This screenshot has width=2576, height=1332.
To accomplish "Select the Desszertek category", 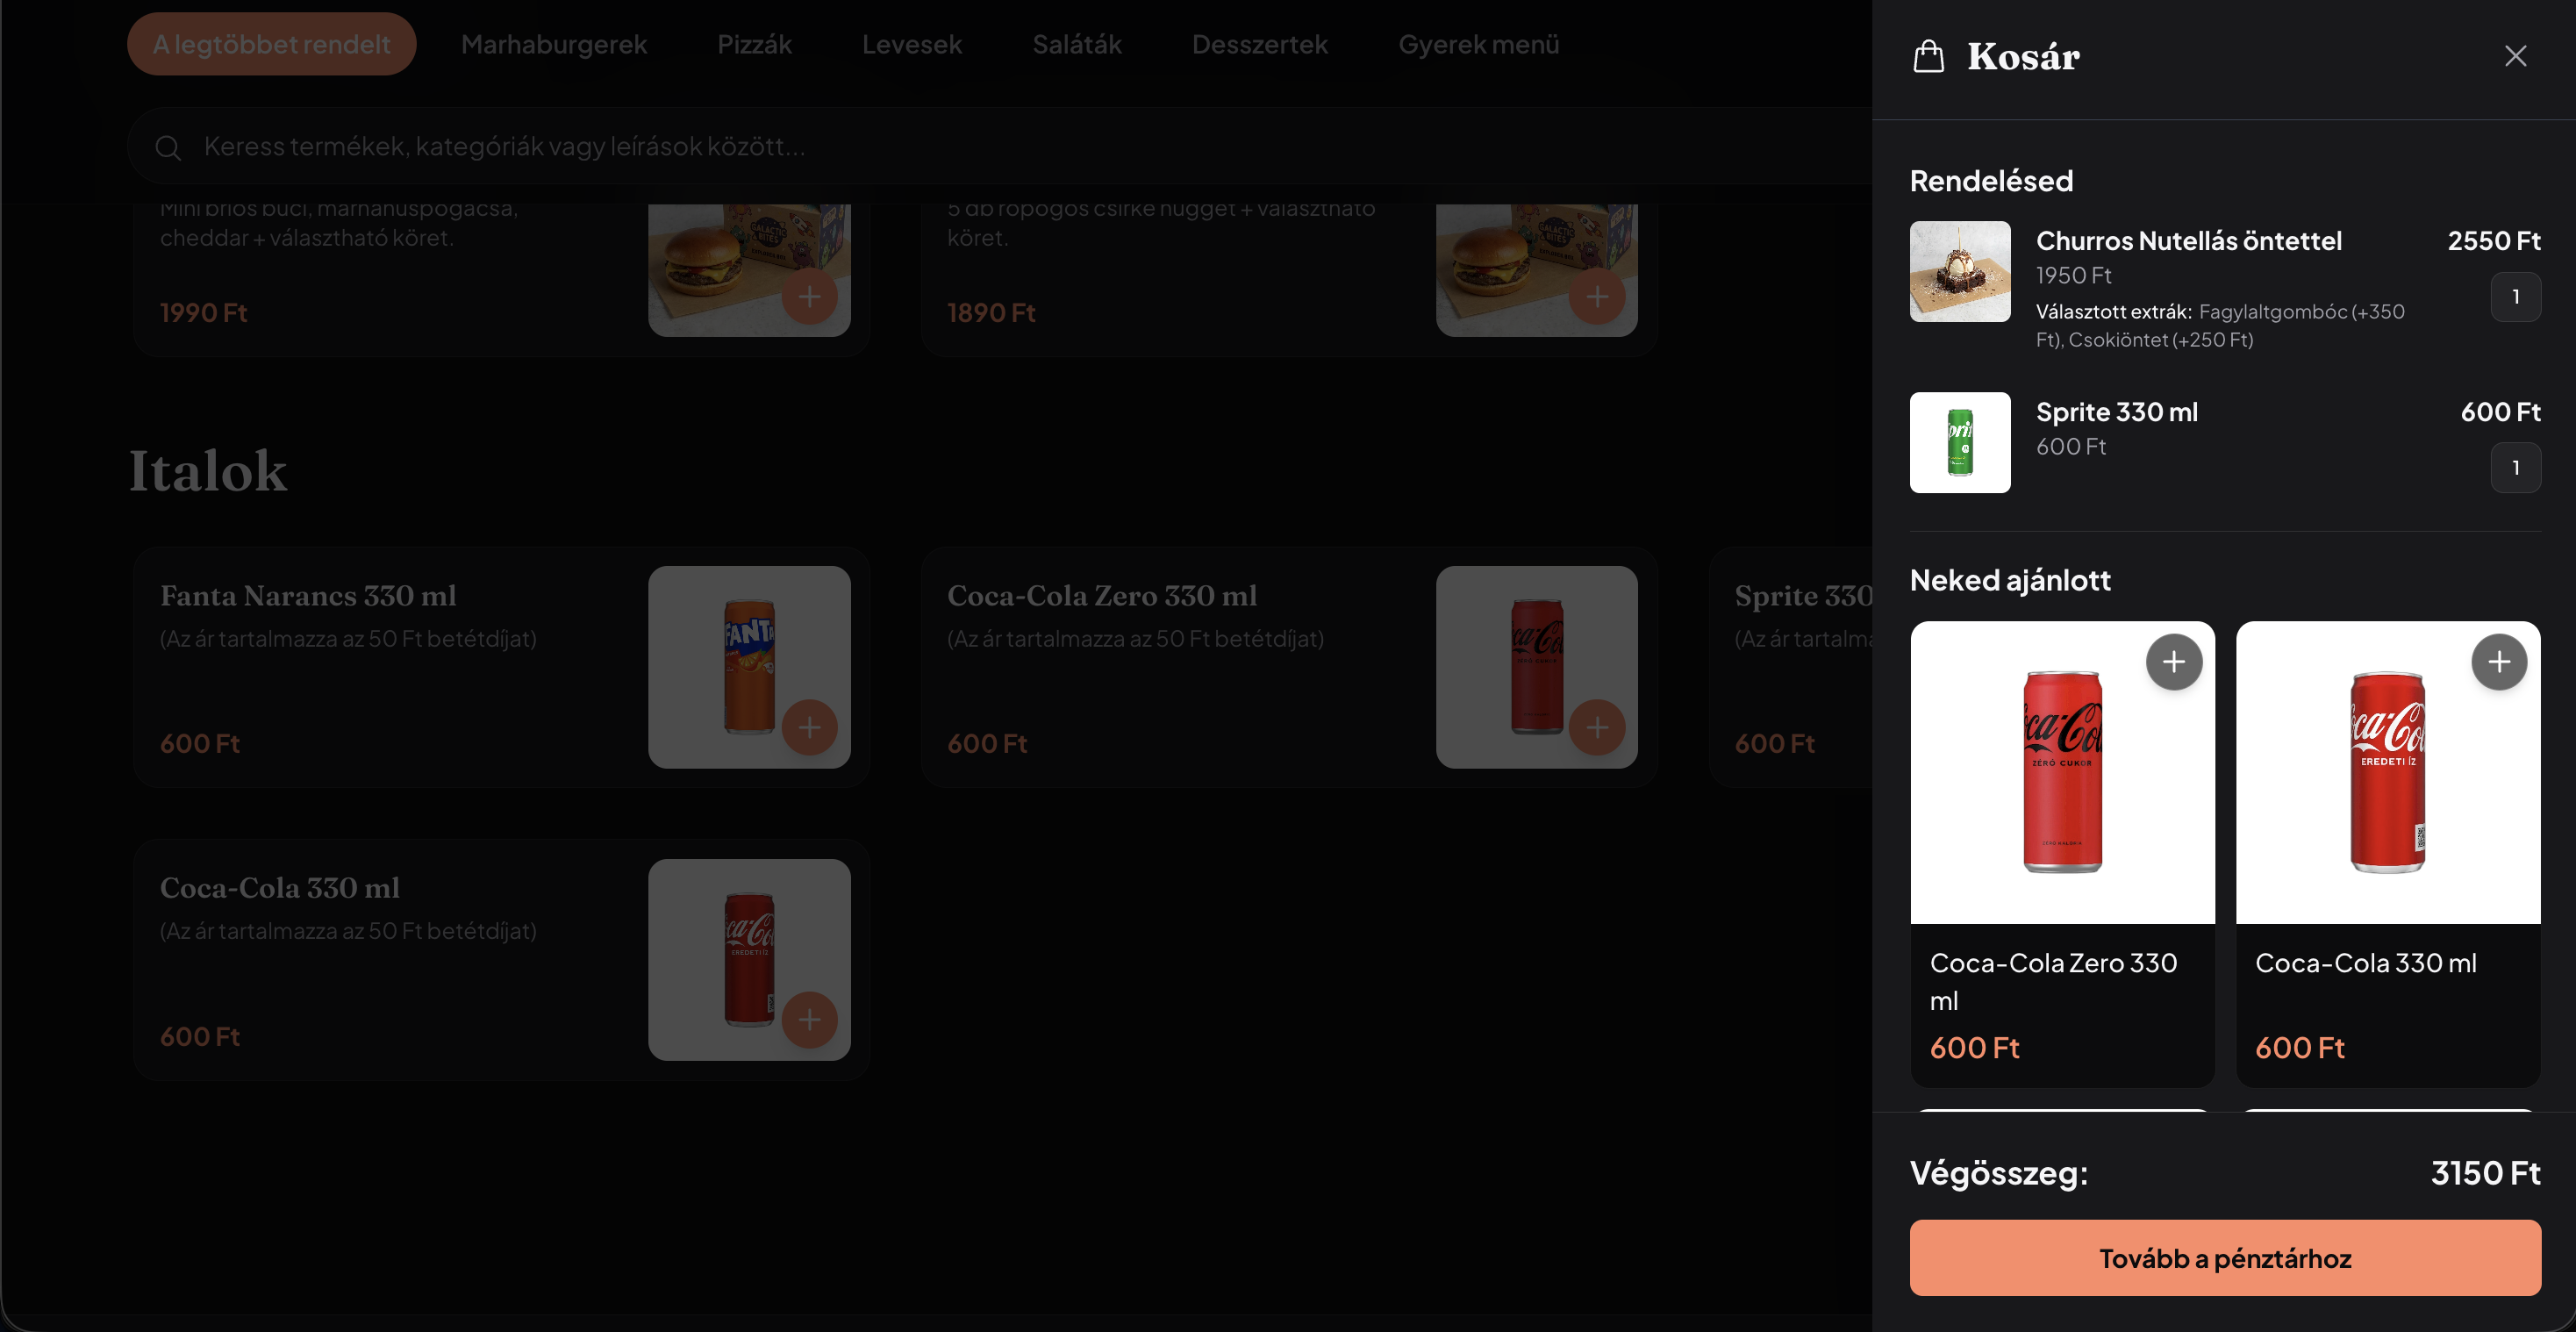I will click(1259, 44).
